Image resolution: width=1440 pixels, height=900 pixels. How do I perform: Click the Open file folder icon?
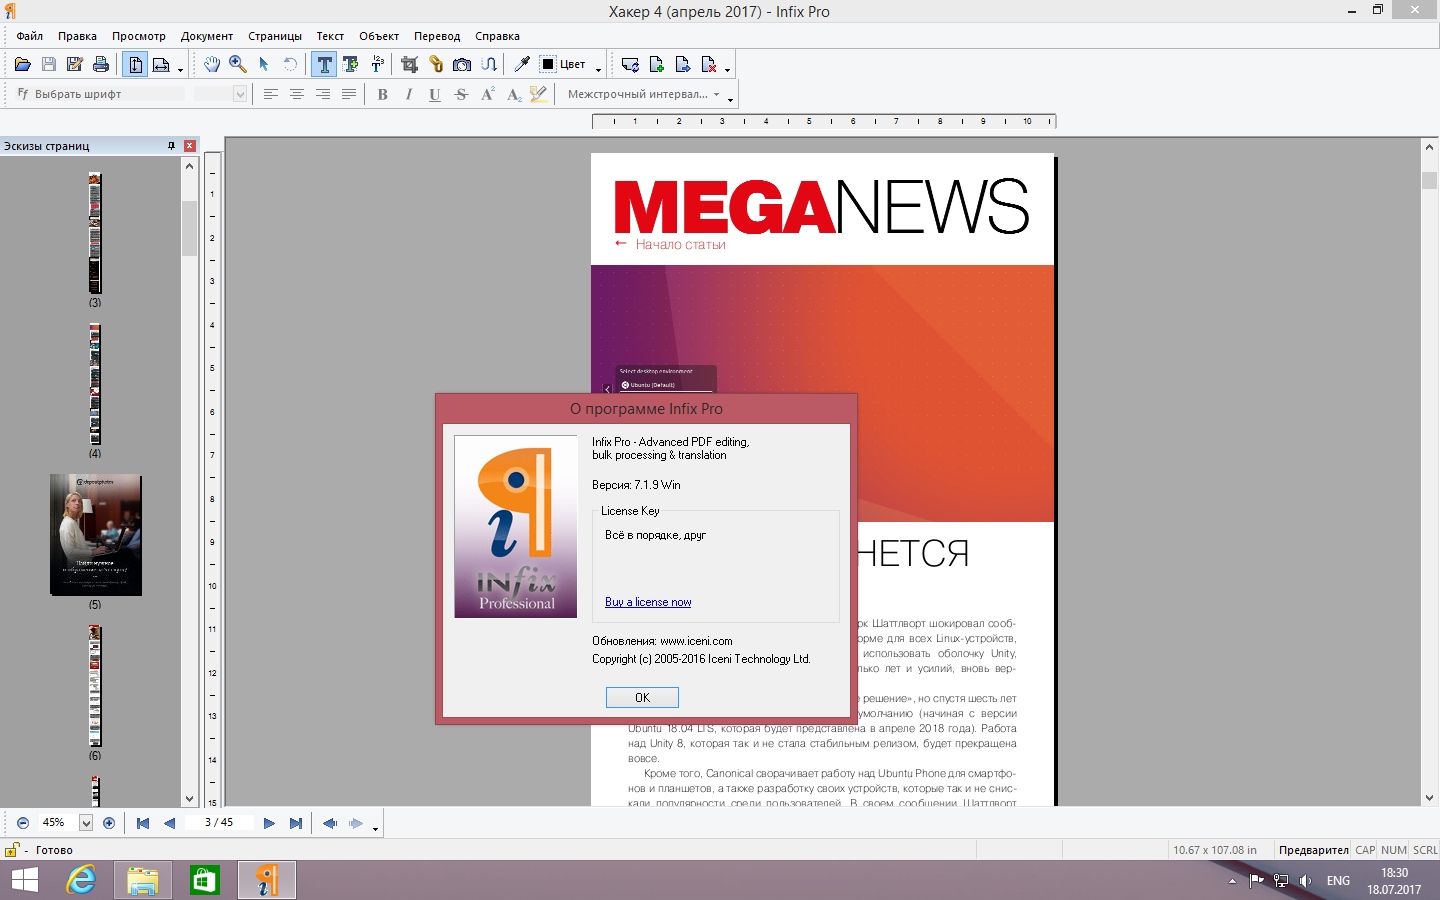tap(22, 64)
